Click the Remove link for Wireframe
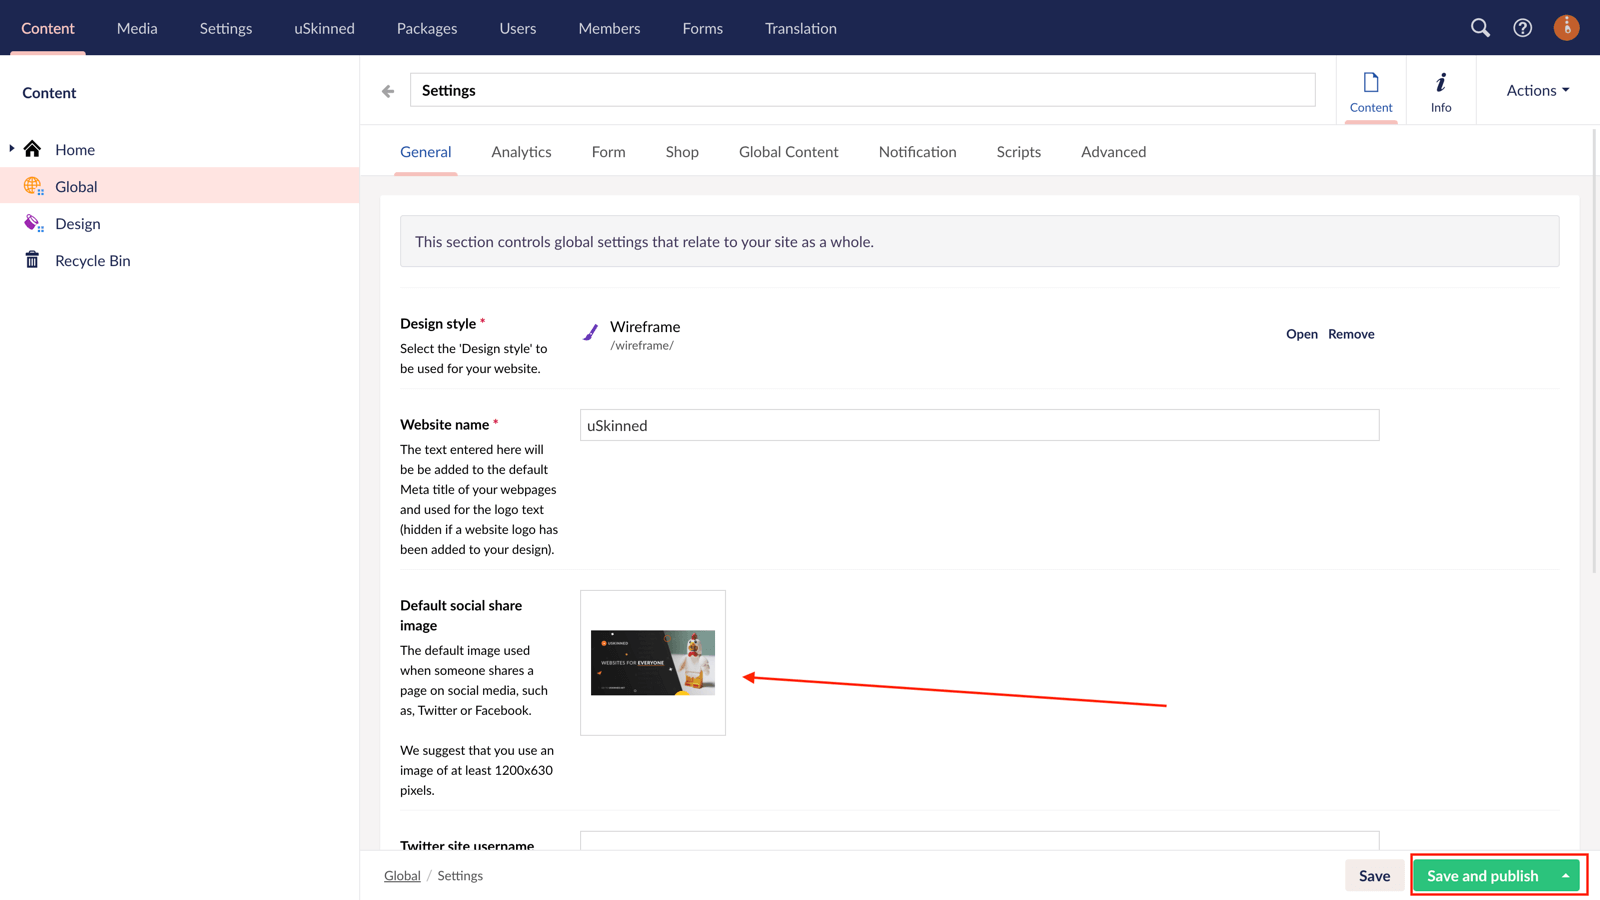Screen dimensions: 1600x900 (x=1351, y=334)
